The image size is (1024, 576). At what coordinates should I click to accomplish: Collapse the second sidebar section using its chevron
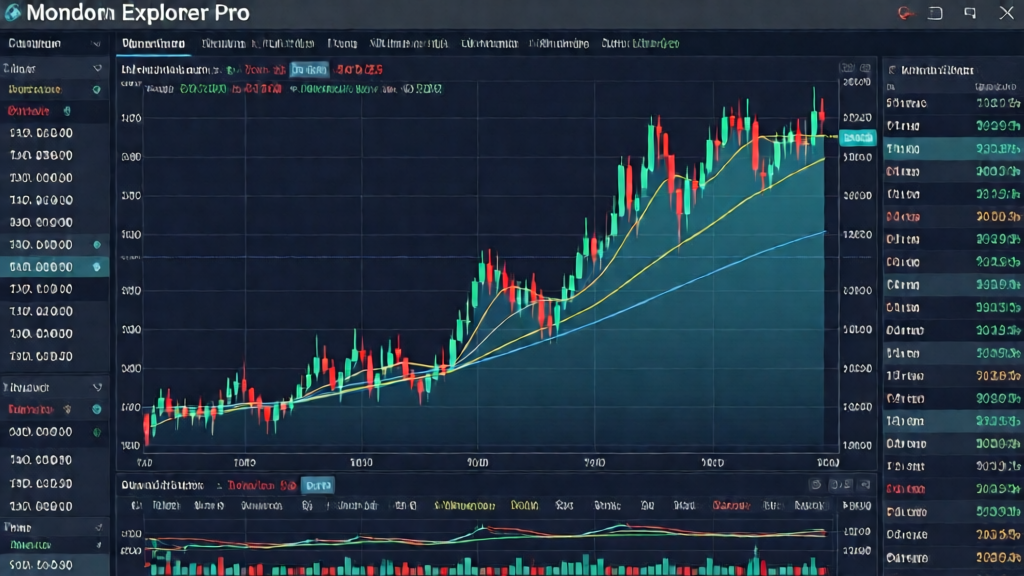pos(97,68)
